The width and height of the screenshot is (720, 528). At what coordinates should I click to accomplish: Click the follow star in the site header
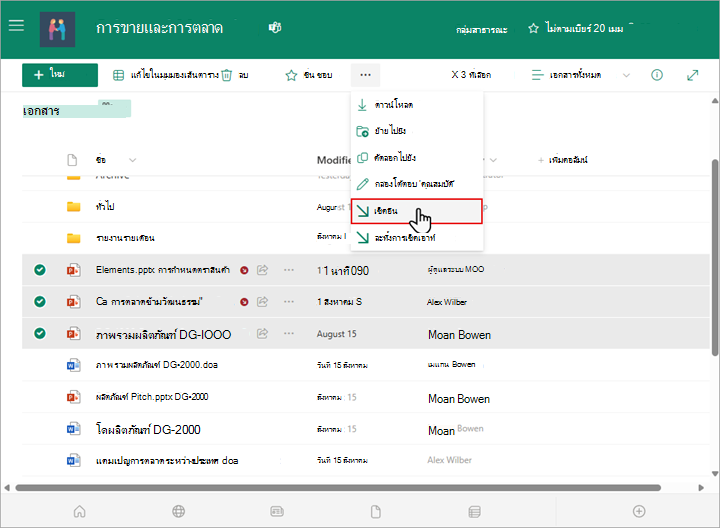[533, 28]
